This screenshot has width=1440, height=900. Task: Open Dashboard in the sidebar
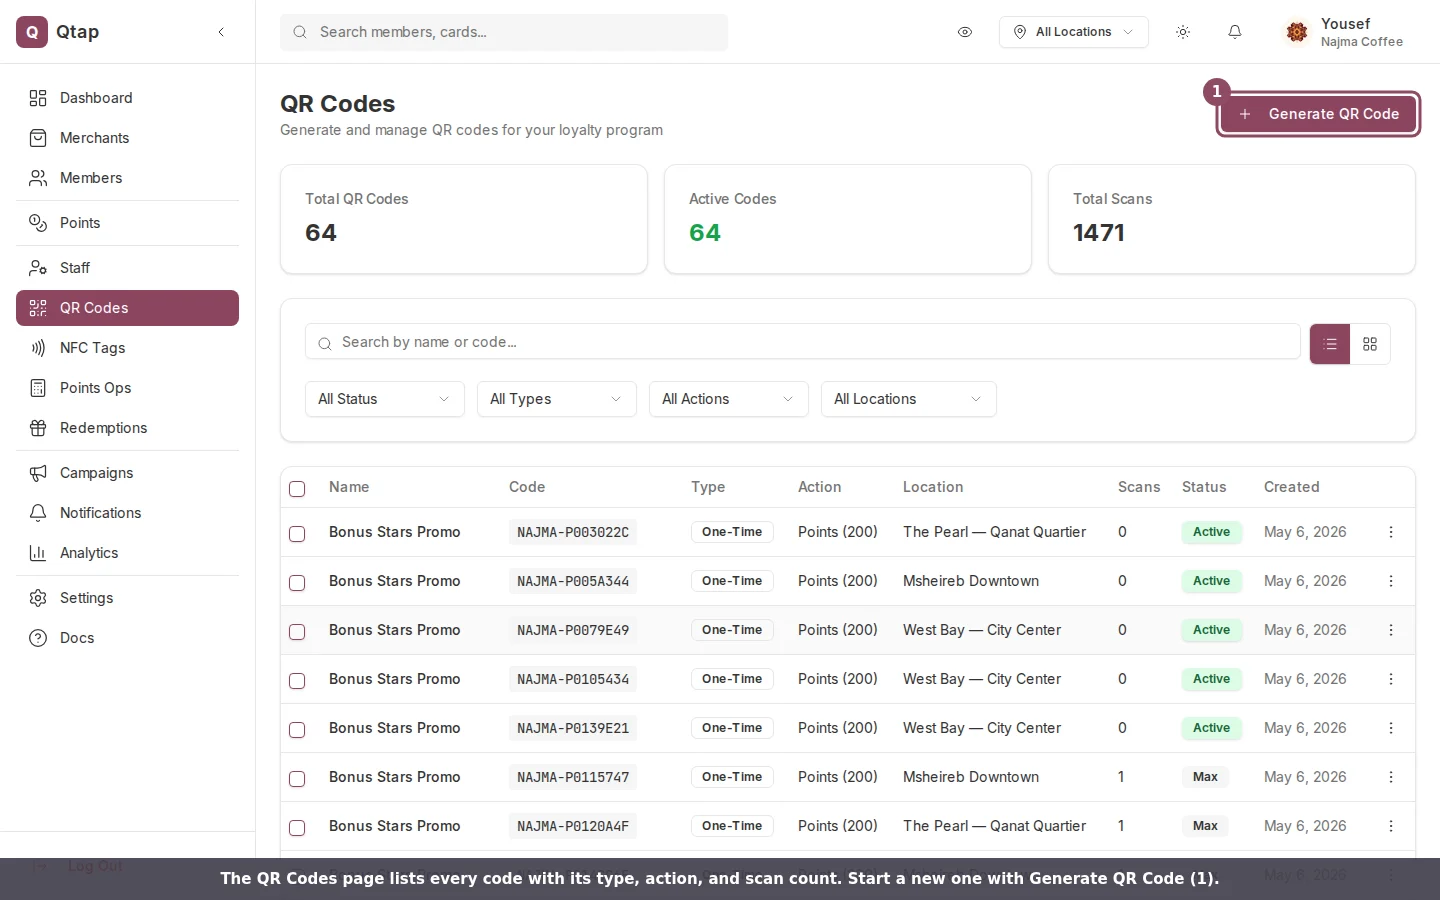click(x=127, y=98)
